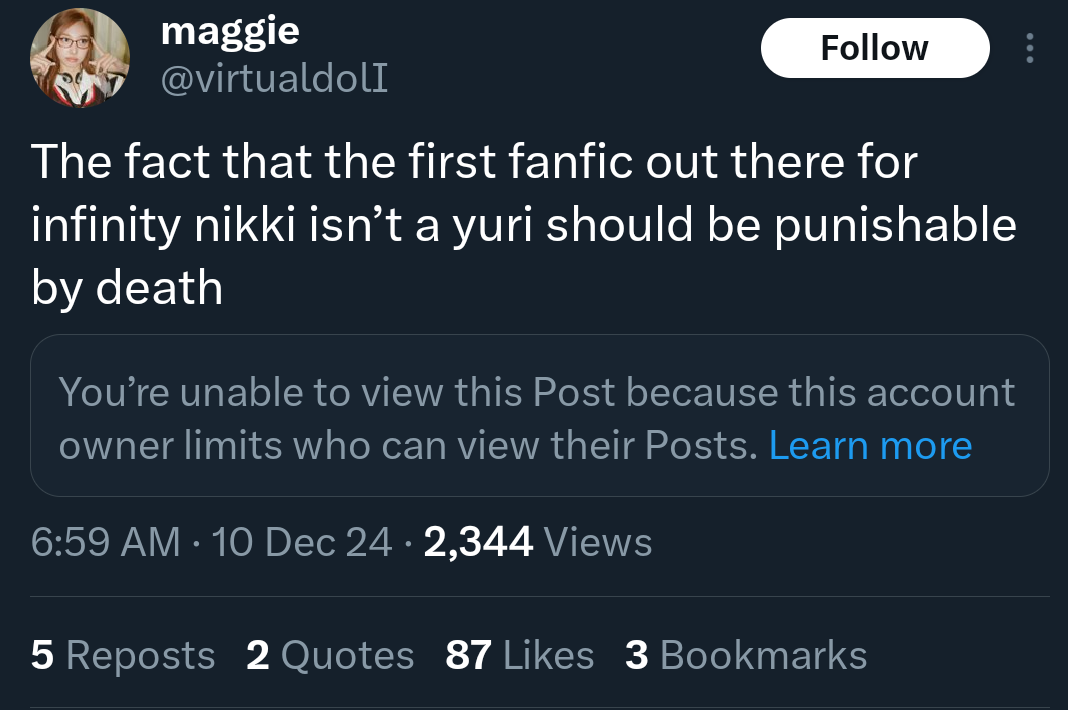The image size is (1068, 710).
Task: Show the 87 Likes list
Action: pos(520,655)
